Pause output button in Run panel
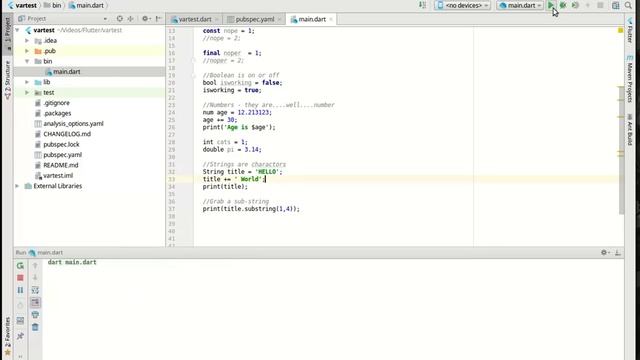The width and height of the screenshot is (640, 360). [20, 290]
